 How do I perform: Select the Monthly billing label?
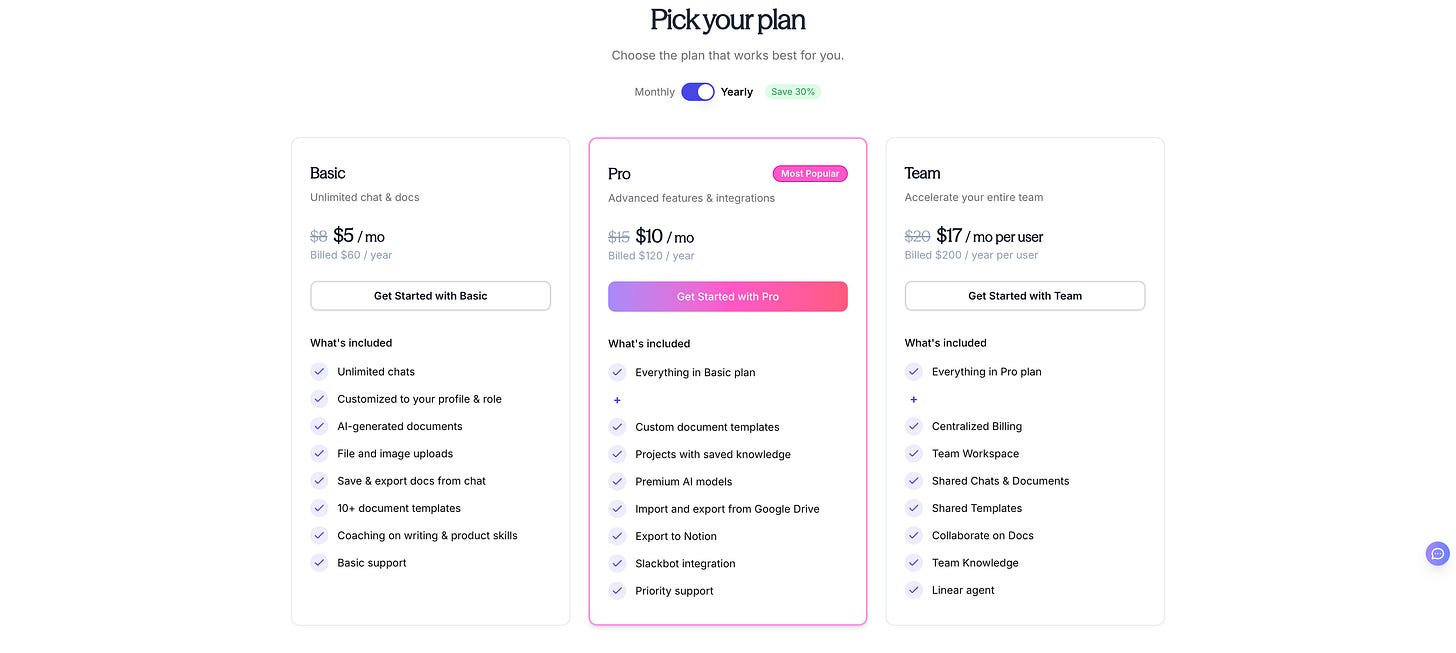tap(654, 92)
